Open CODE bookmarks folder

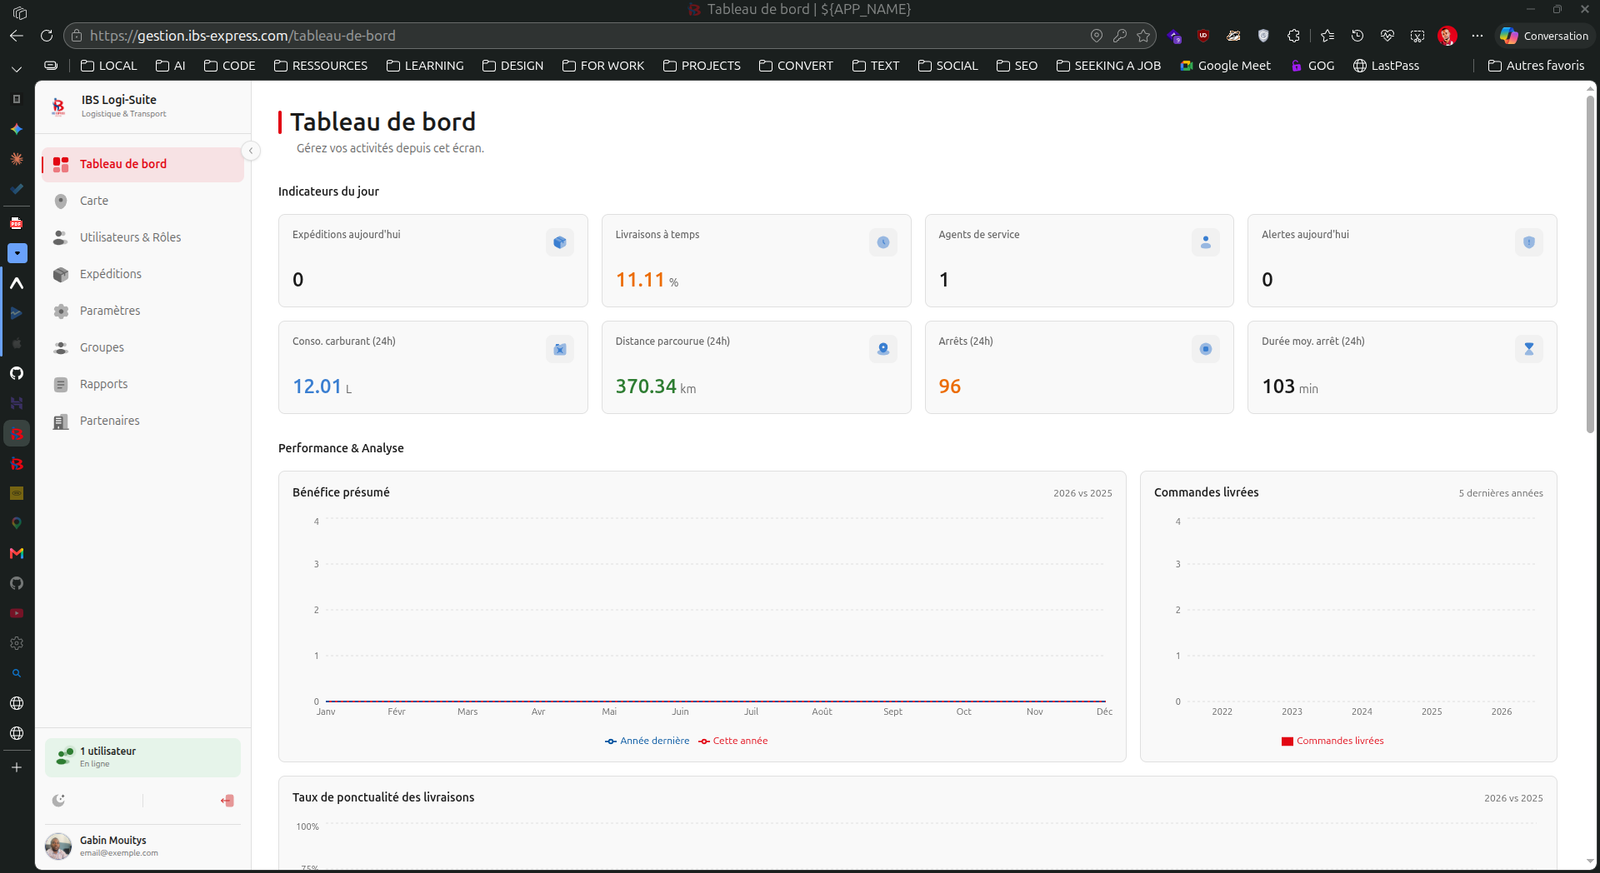point(230,66)
